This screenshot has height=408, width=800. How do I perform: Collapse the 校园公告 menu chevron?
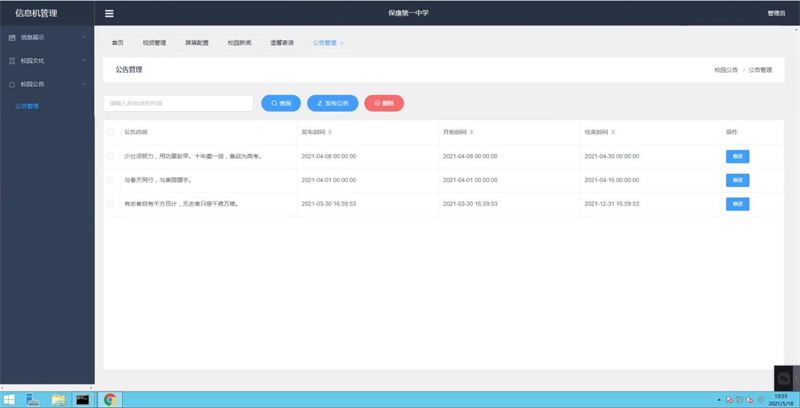pyautogui.click(x=84, y=84)
